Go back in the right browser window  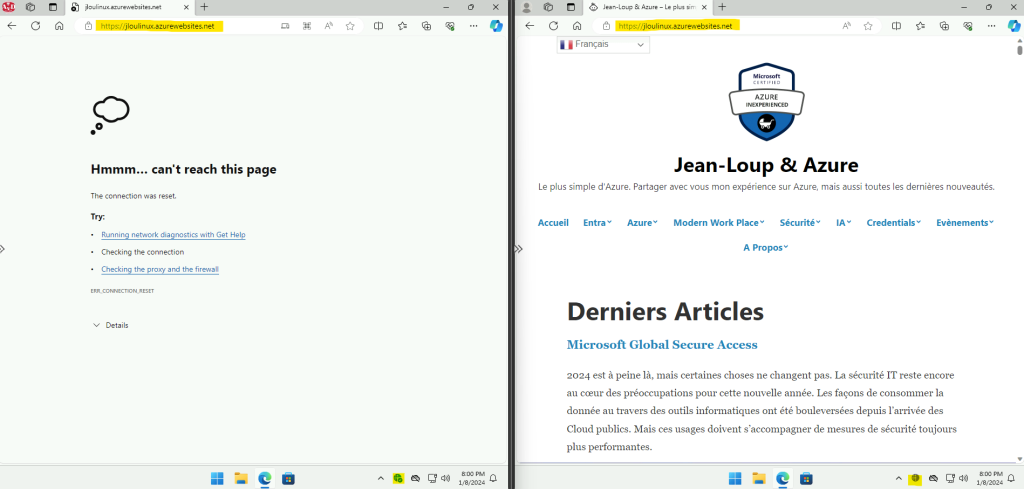[530, 26]
